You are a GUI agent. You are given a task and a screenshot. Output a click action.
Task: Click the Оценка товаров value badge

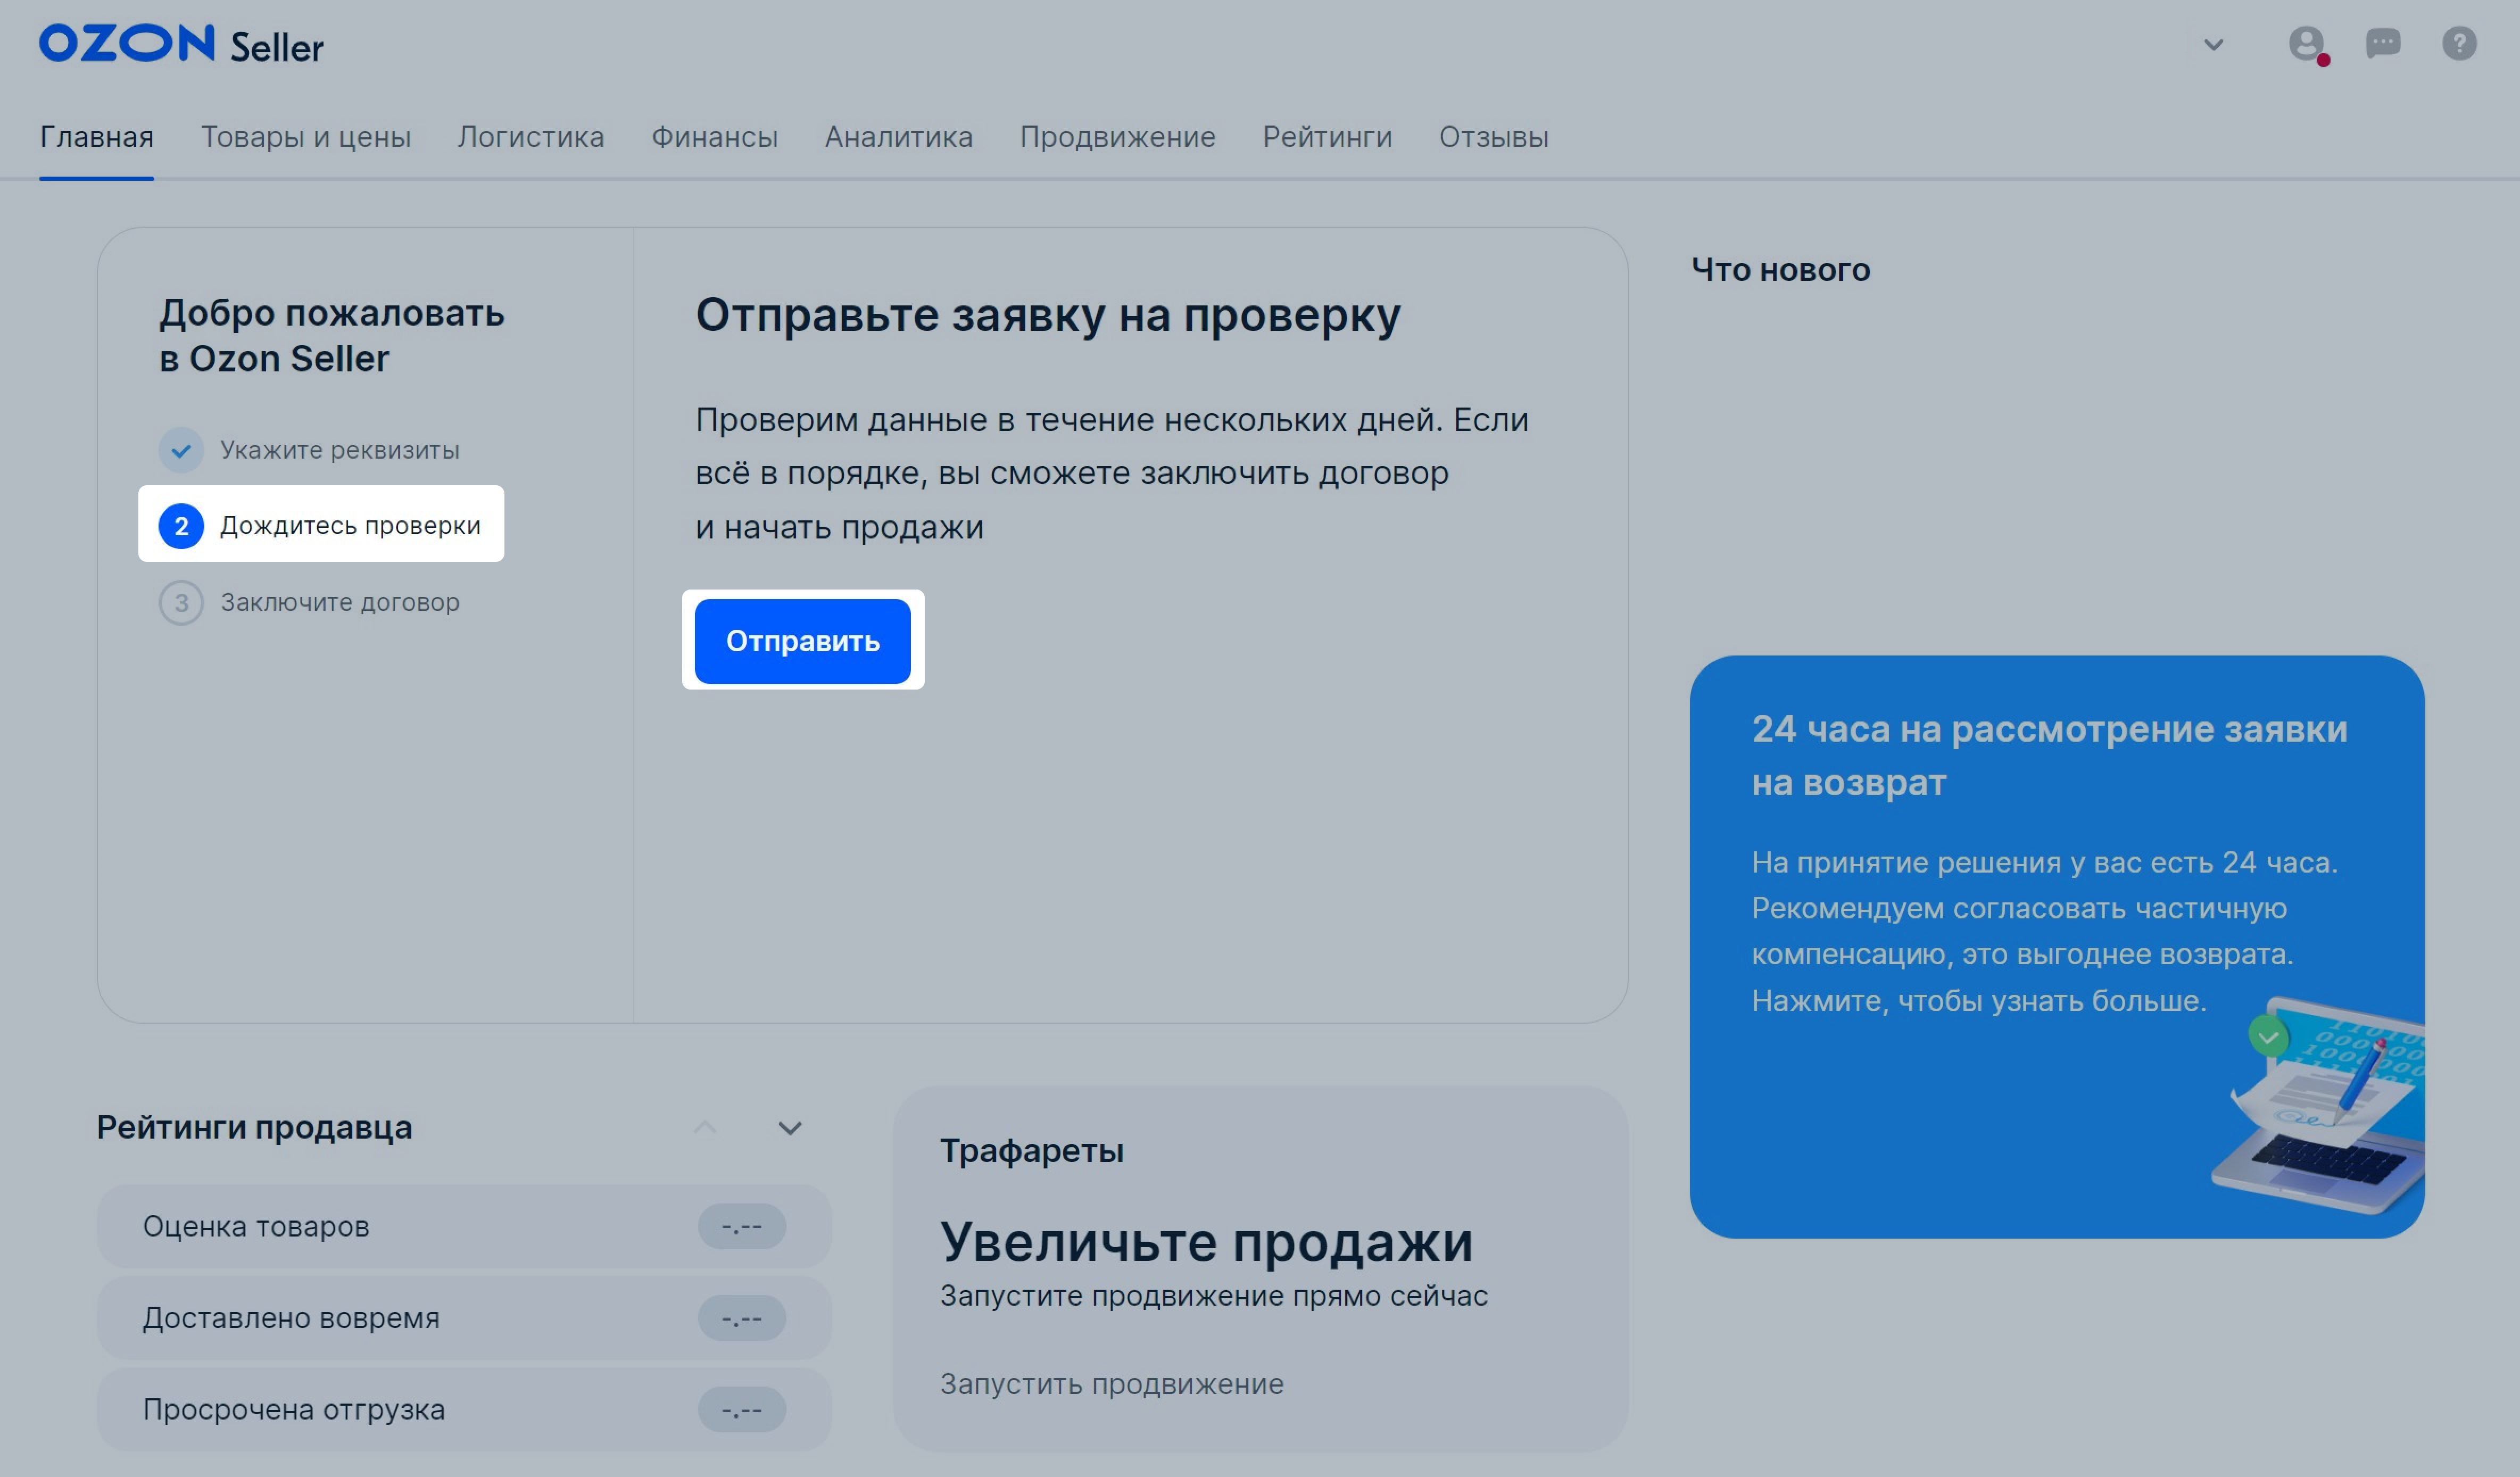[742, 1226]
